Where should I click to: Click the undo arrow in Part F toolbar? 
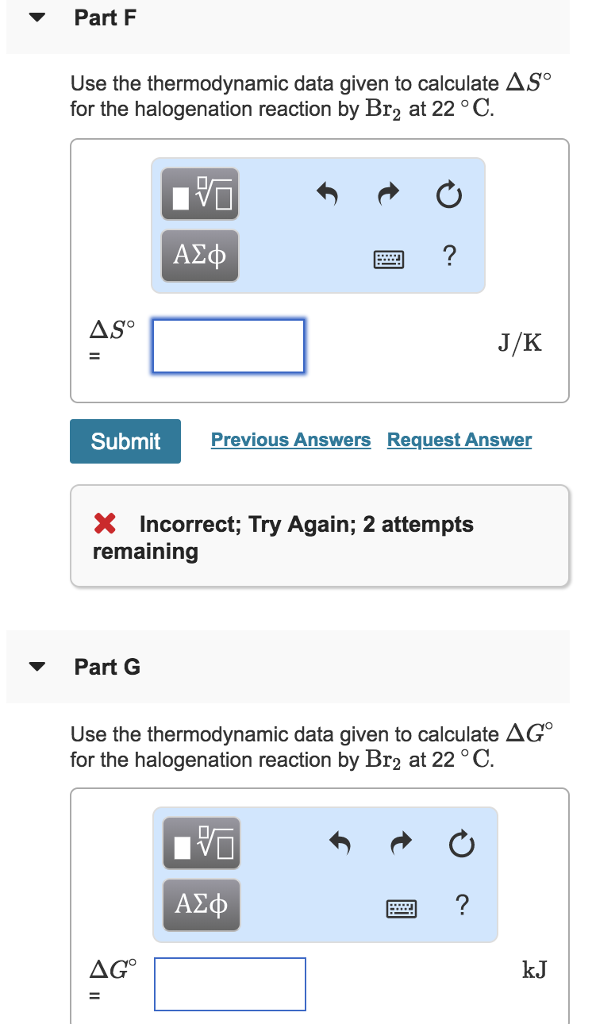coord(328,195)
